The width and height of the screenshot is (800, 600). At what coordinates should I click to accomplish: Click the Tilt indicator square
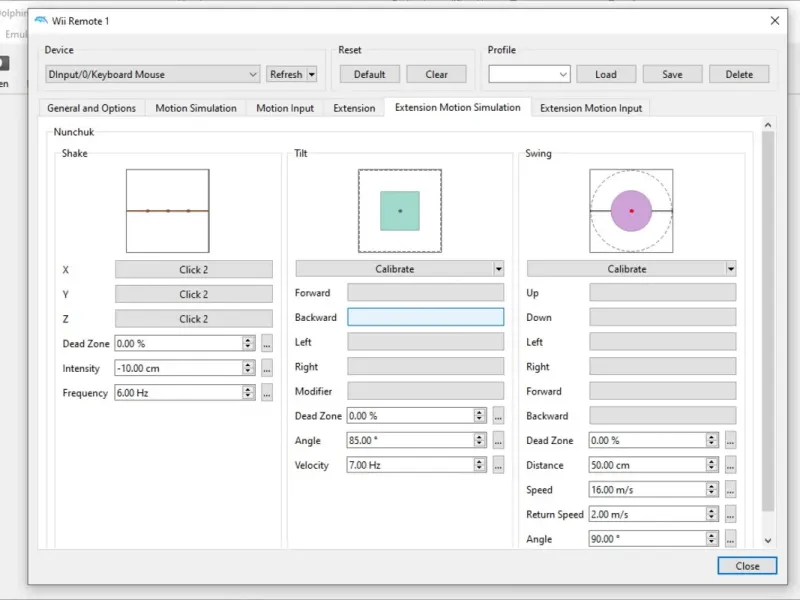[400, 211]
